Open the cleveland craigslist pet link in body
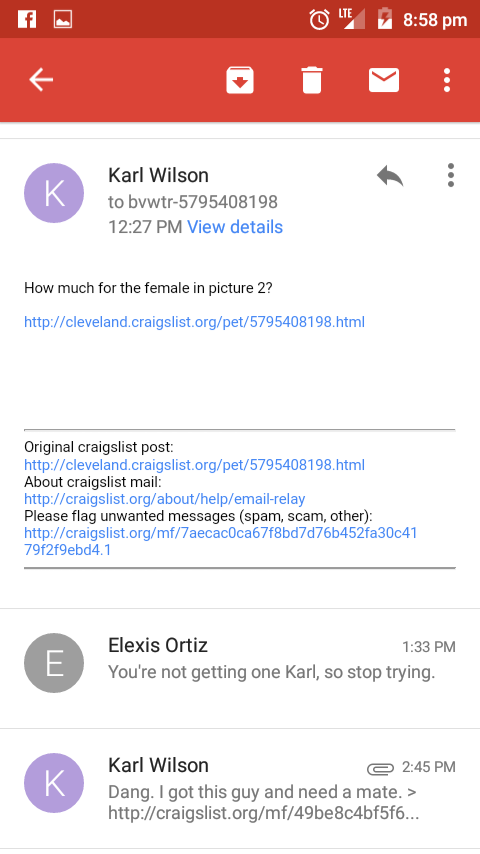 195,322
